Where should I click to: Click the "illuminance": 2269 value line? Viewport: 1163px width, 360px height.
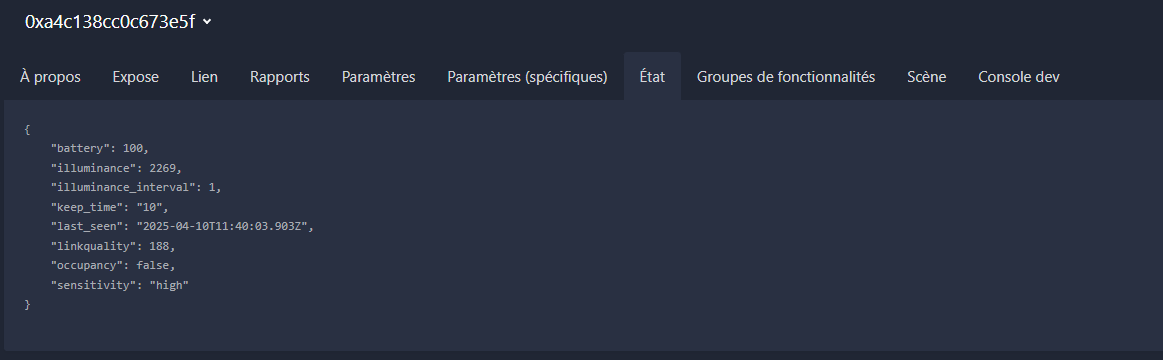[x=116, y=168]
